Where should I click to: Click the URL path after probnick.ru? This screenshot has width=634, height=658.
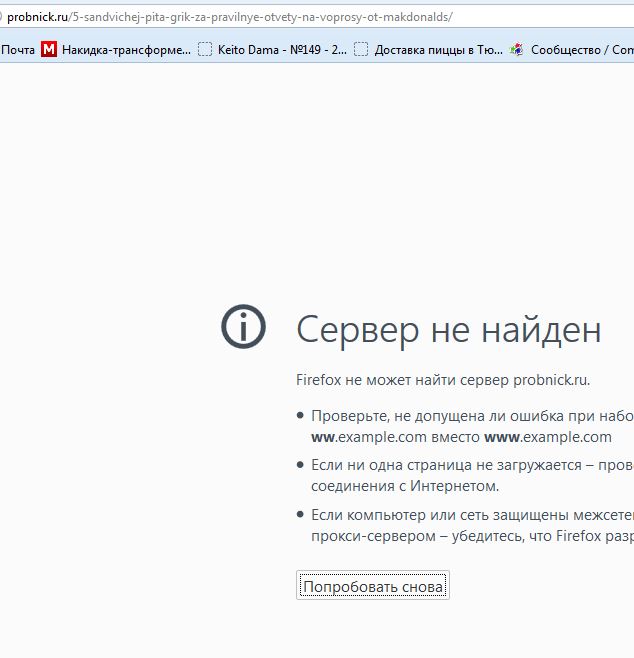(260, 17)
